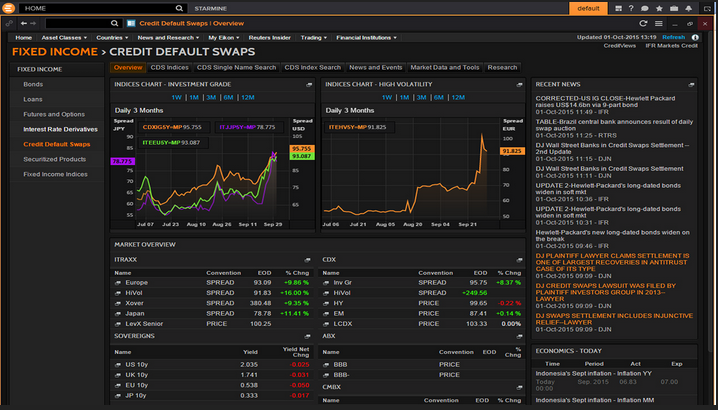This screenshot has width=718, height=410.
Task: Click the search magnifier in HOME box
Action: pyautogui.click(x=179, y=8)
